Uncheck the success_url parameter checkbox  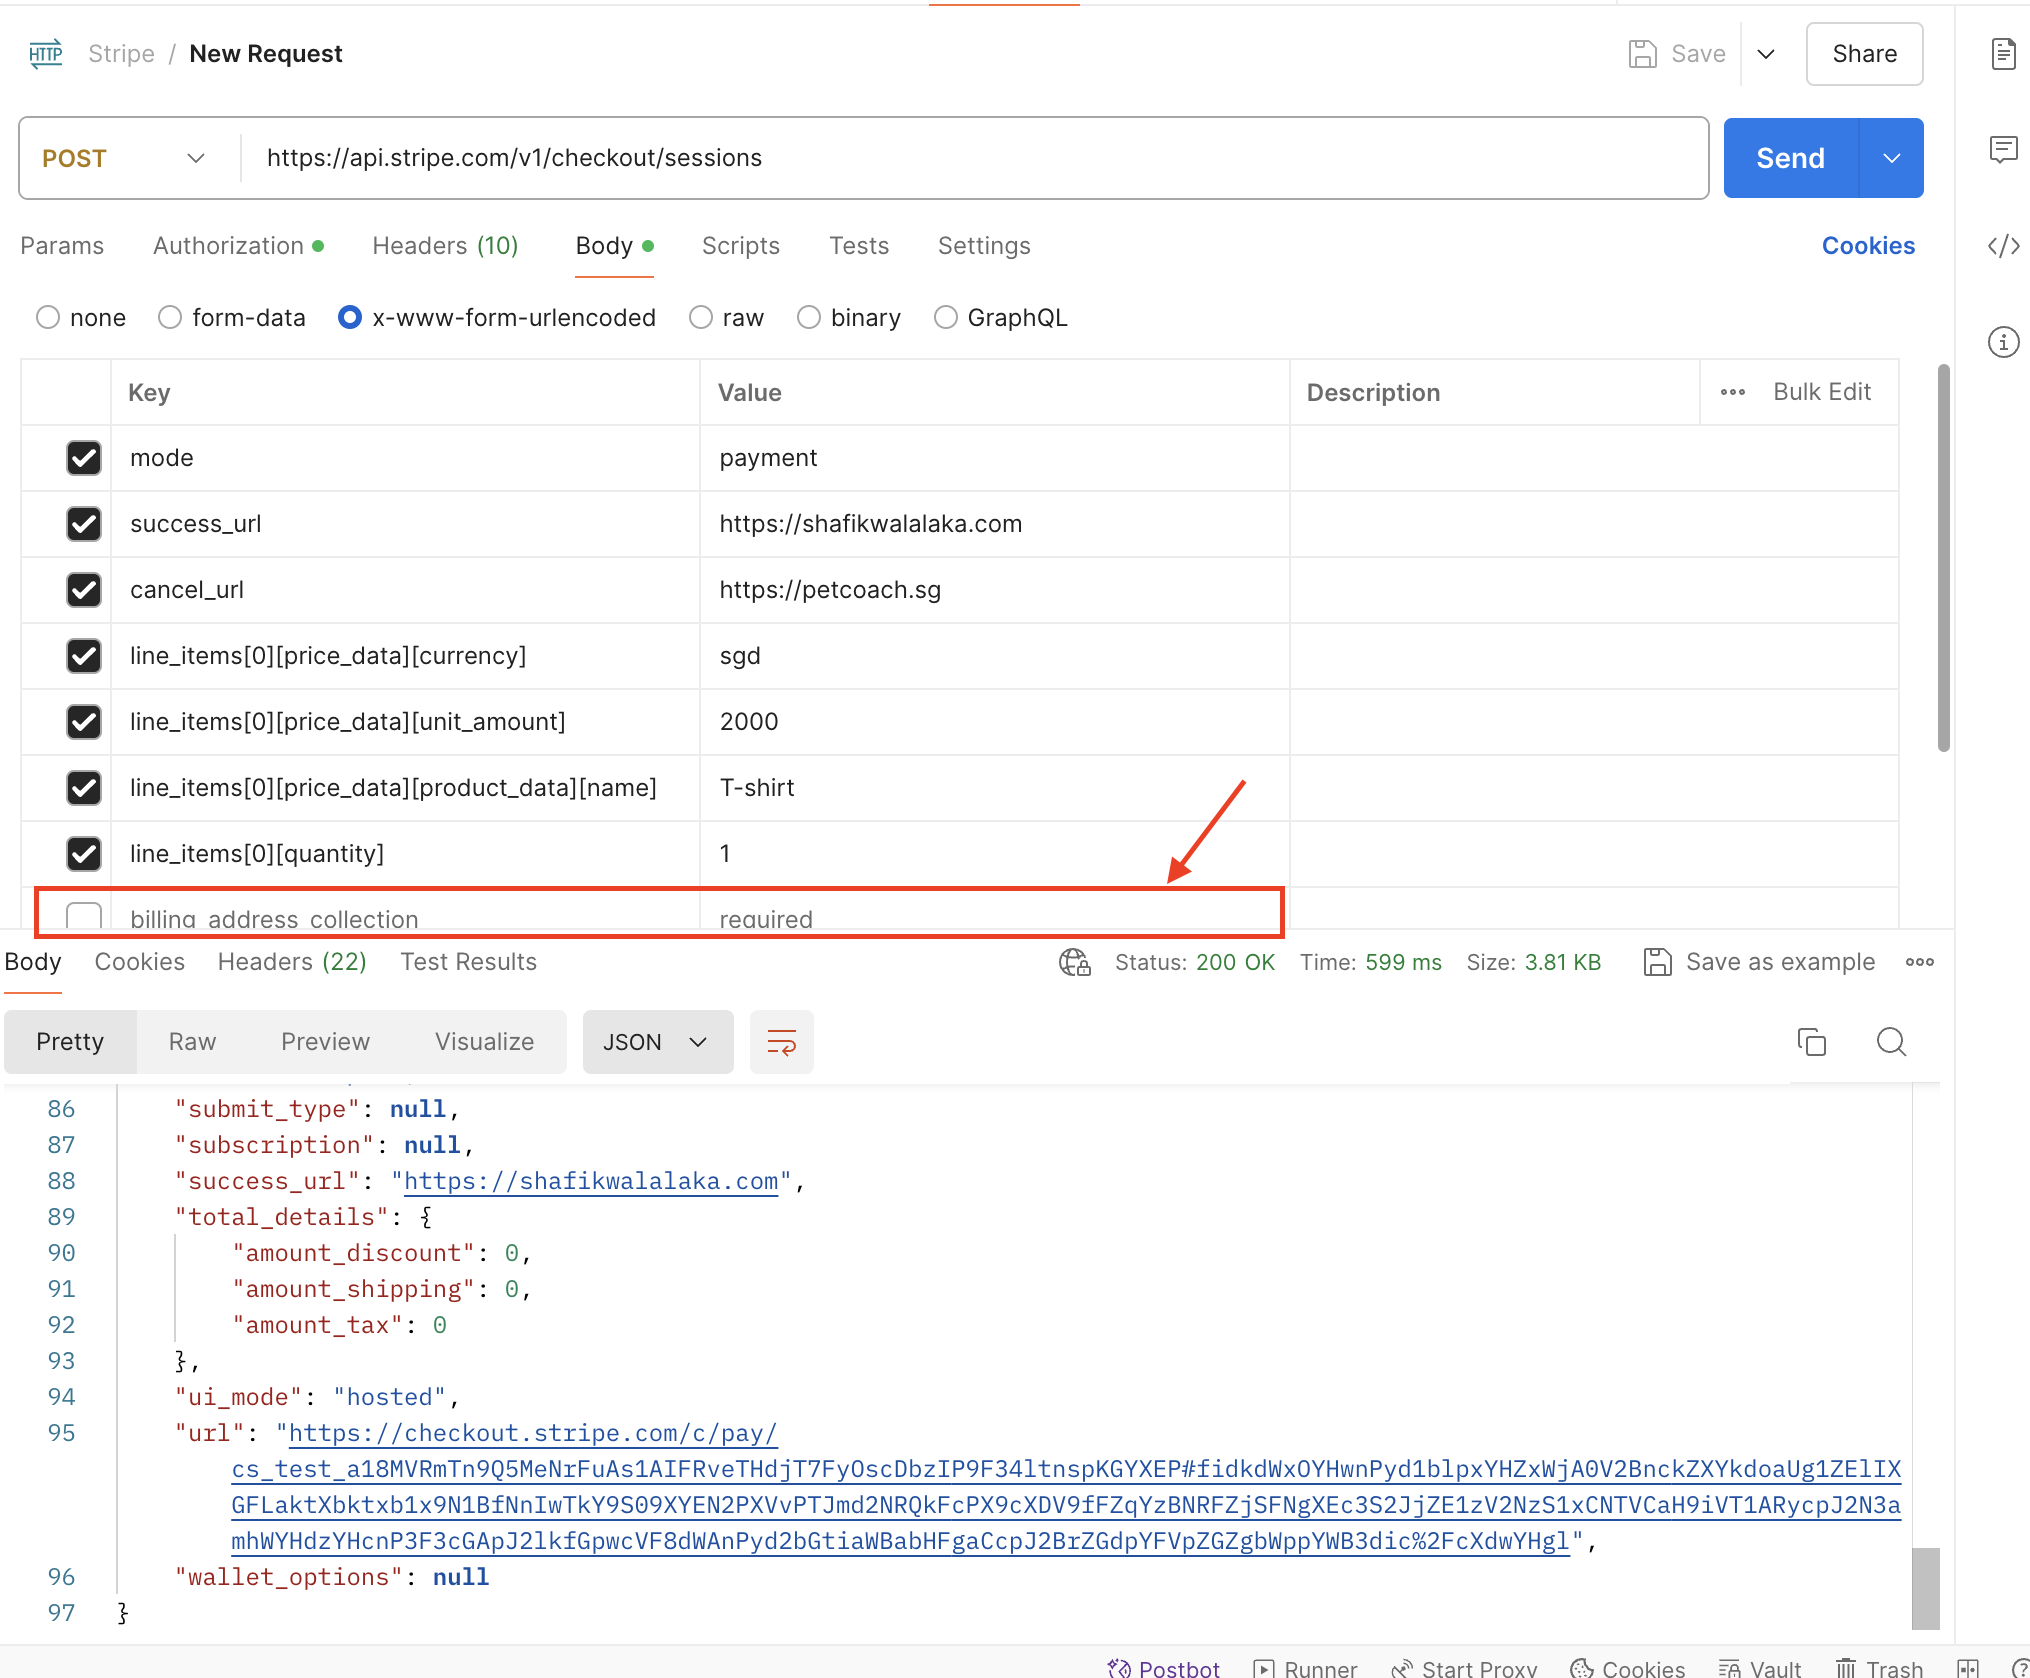[x=84, y=524]
